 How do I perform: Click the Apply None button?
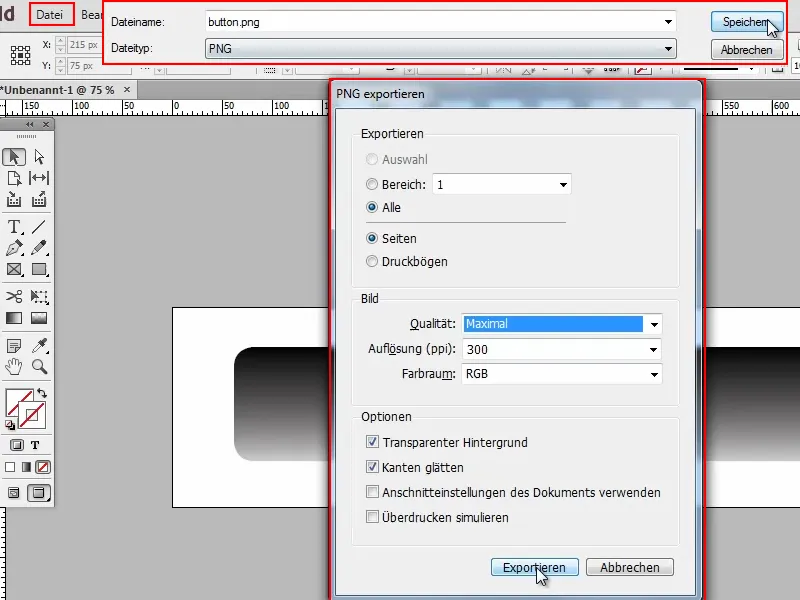[x=43, y=467]
